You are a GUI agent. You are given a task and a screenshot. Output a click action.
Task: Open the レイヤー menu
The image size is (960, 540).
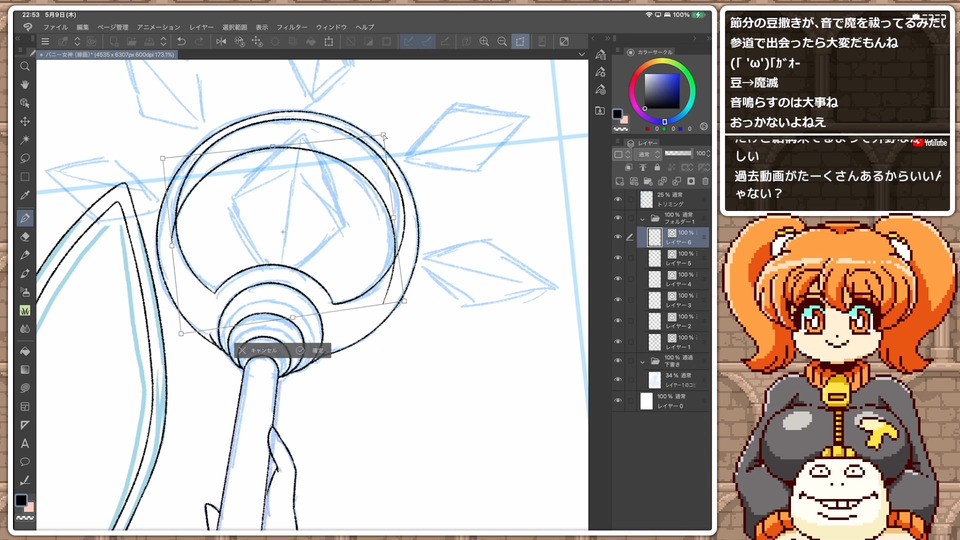pos(201,27)
